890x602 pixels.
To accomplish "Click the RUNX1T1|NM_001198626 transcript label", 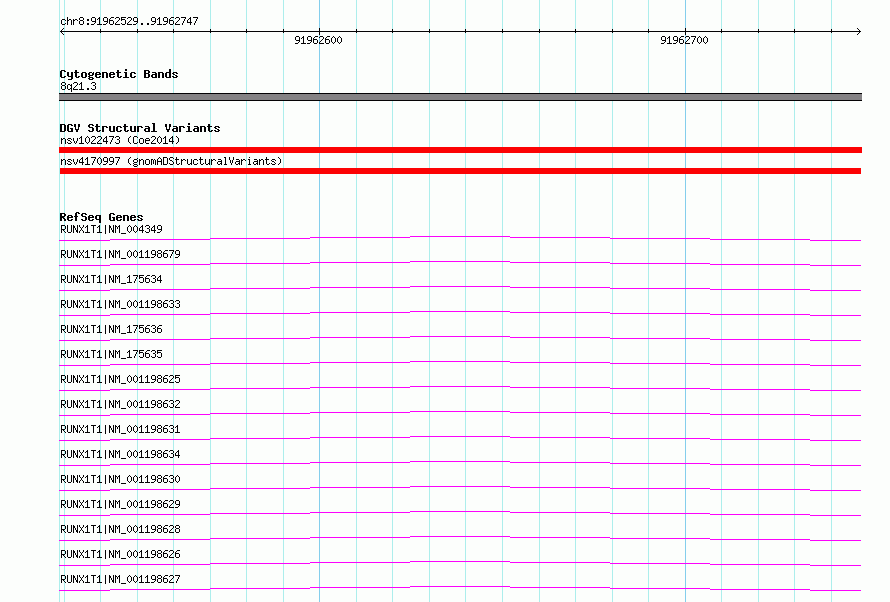I will tap(120, 554).
